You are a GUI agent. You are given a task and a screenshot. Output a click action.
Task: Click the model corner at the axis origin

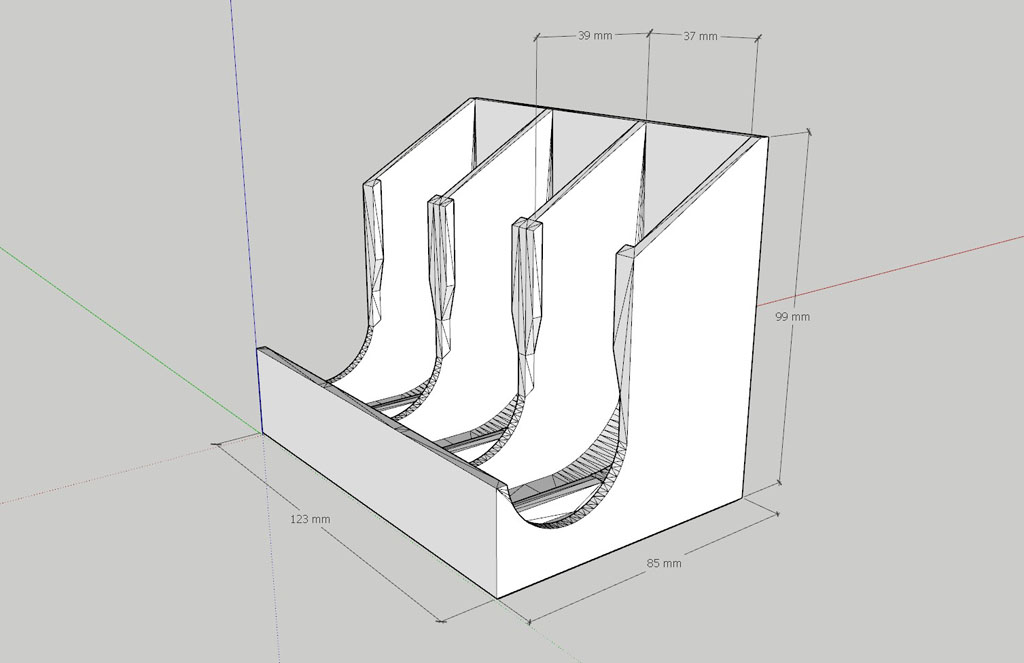(261, 432)
